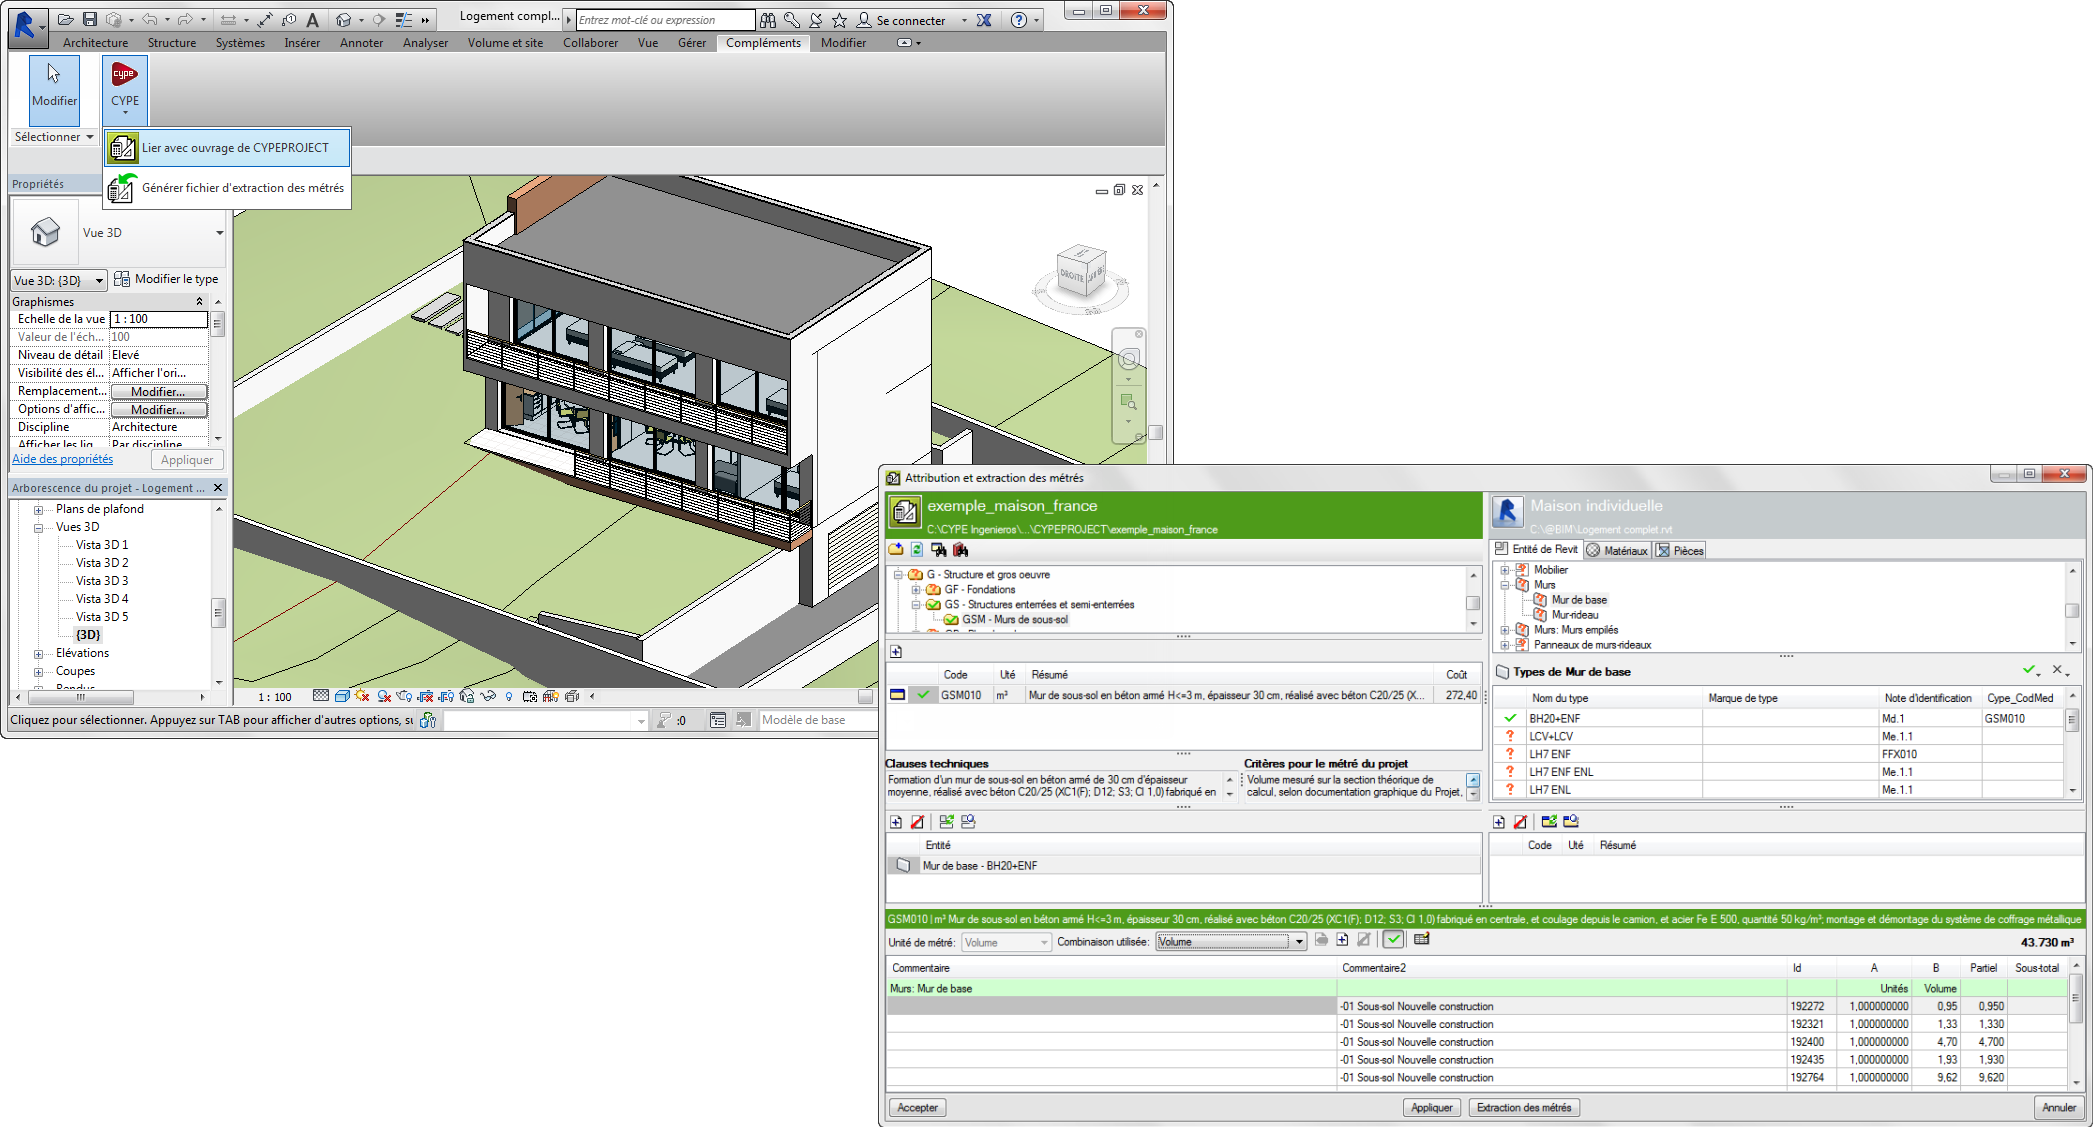Screen dimensions: 2093x1127
Task: Toggle the question mark status for LCV+LCV row
Action: [1510, 736]
